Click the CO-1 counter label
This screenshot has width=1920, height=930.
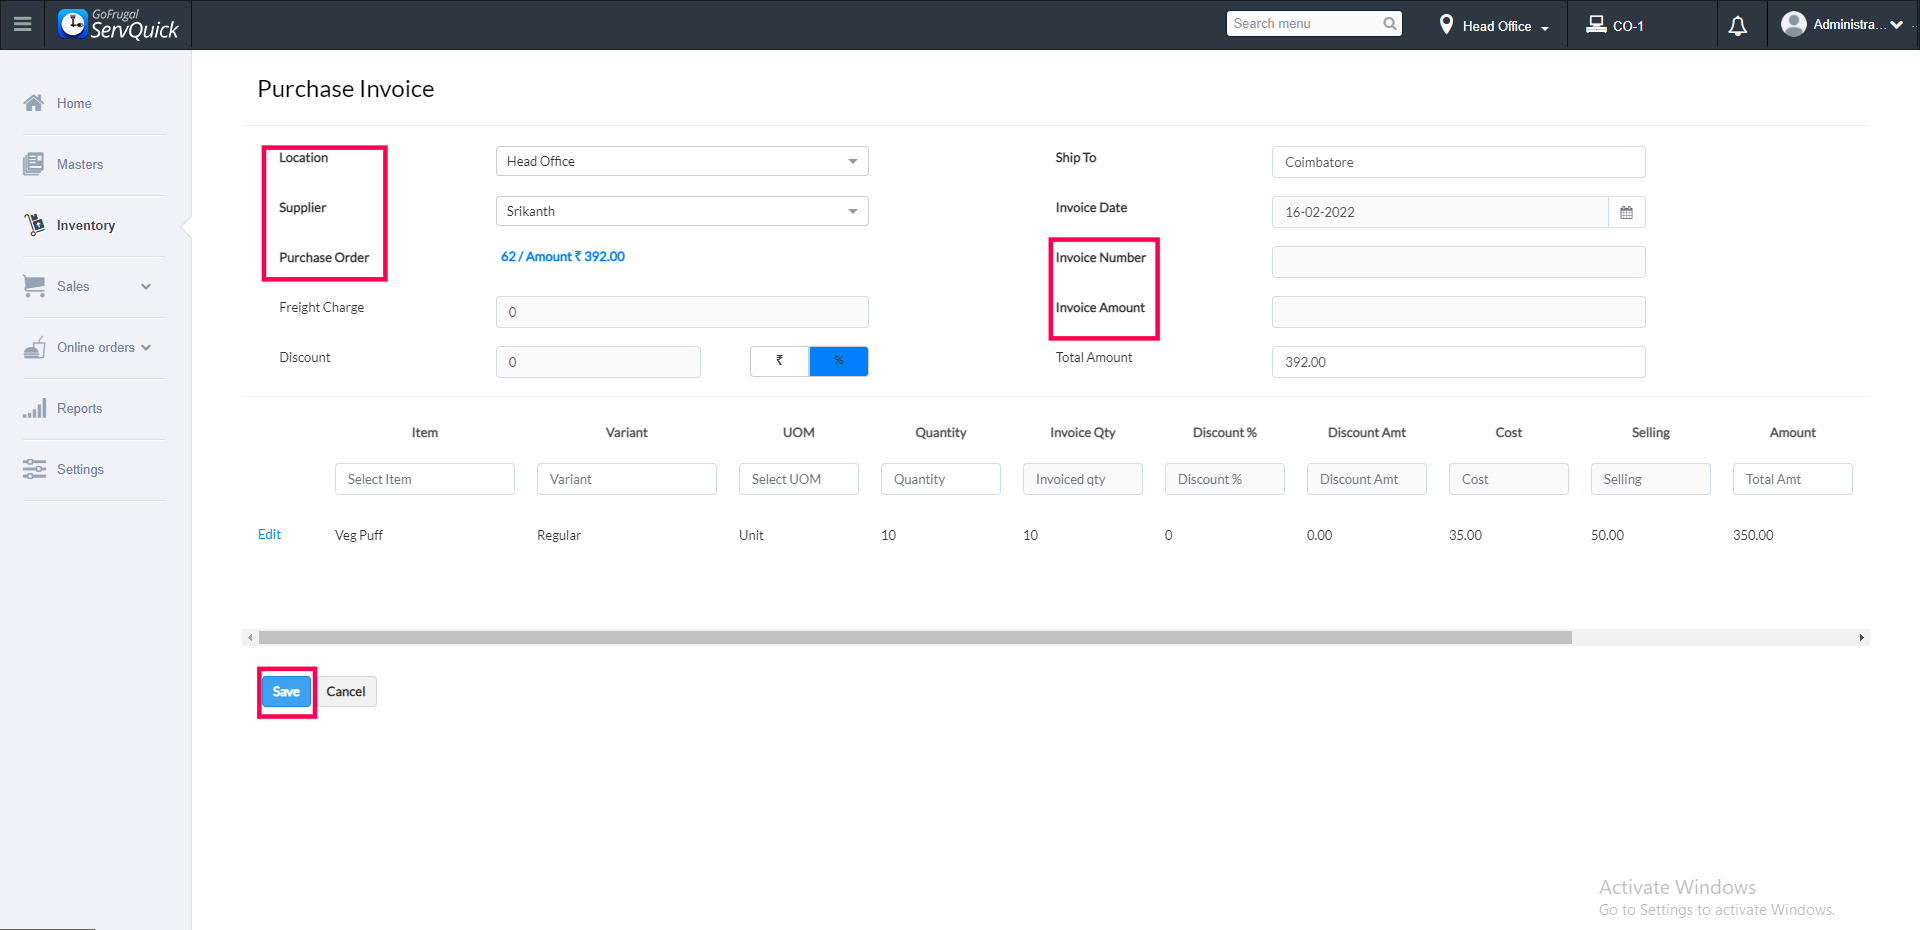(1628, 26)
